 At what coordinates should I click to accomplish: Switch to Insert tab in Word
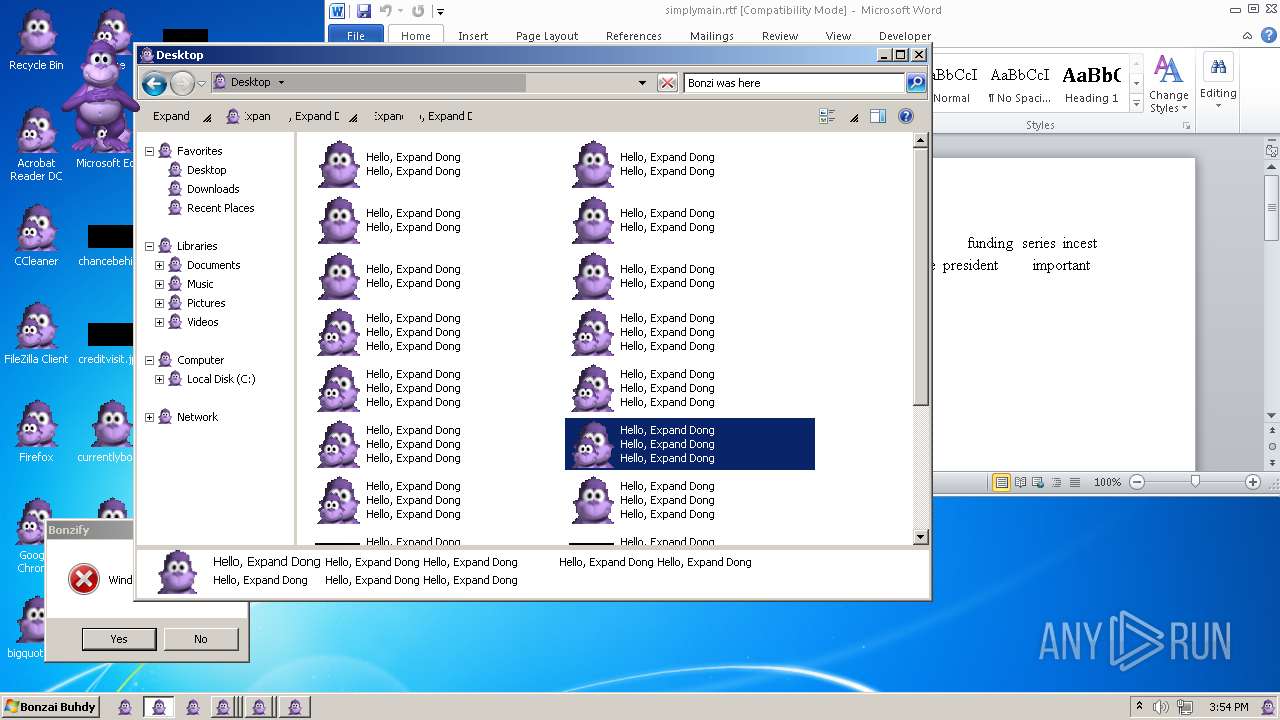pos(473,35)
